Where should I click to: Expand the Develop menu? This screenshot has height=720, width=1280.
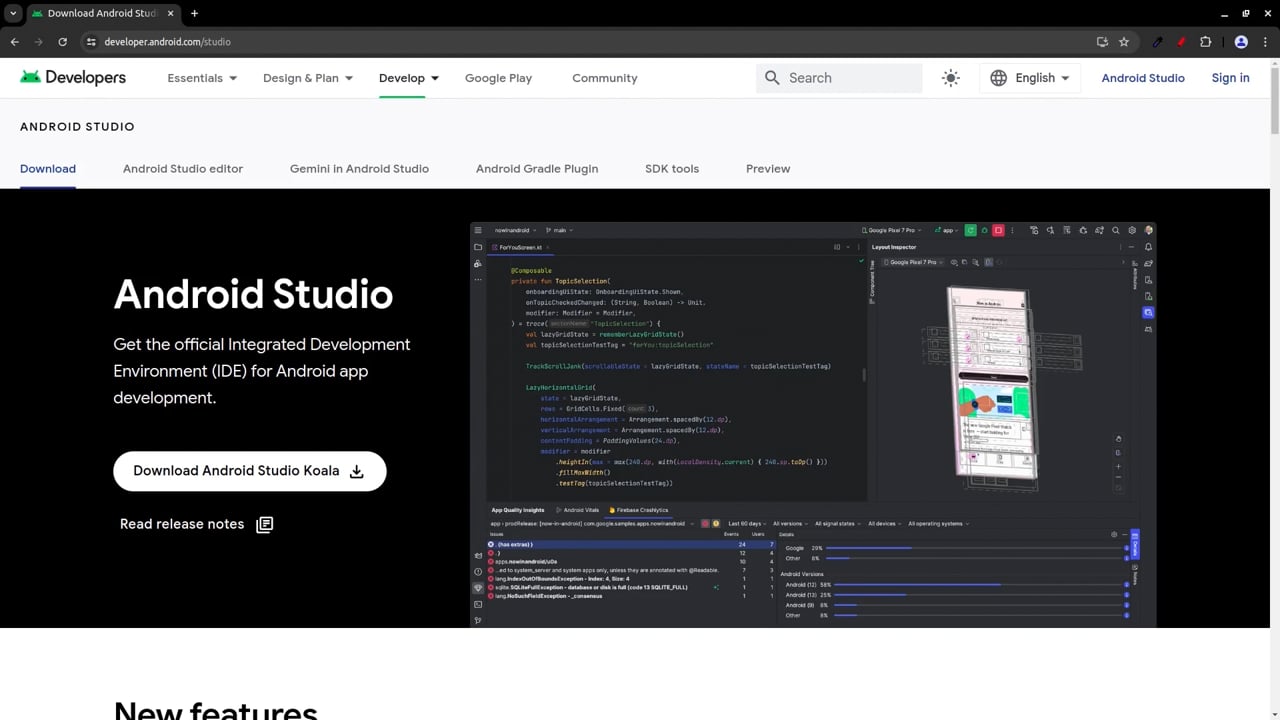point(409,78)
